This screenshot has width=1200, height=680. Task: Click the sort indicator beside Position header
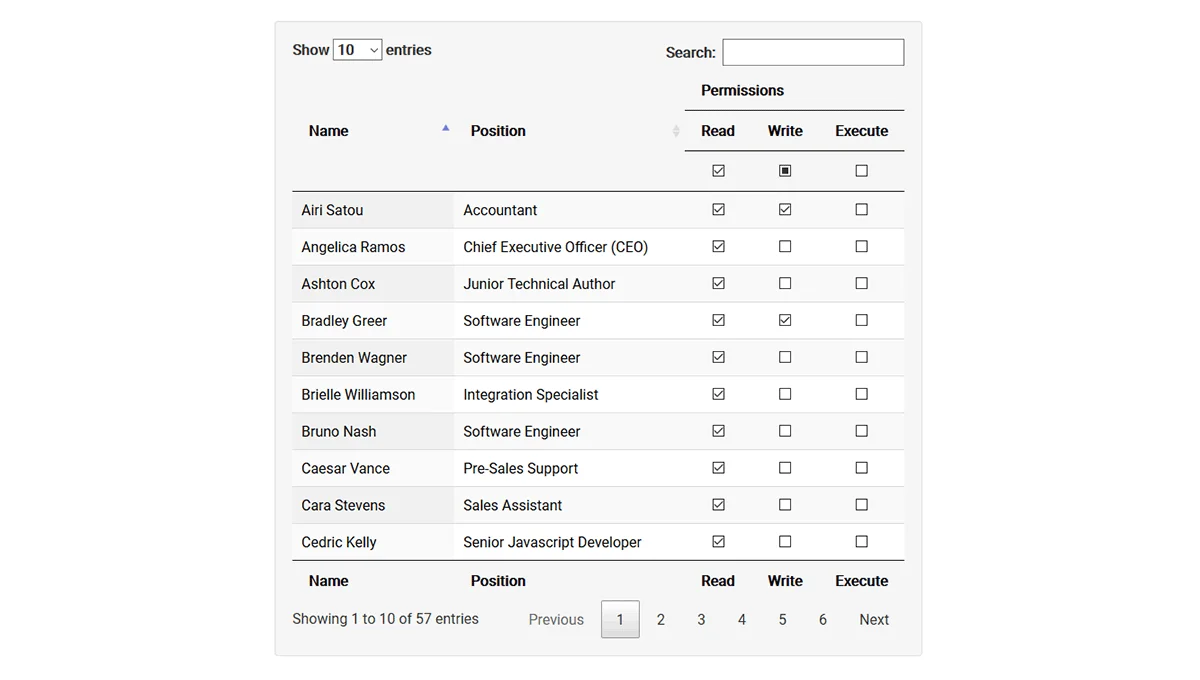677,131
